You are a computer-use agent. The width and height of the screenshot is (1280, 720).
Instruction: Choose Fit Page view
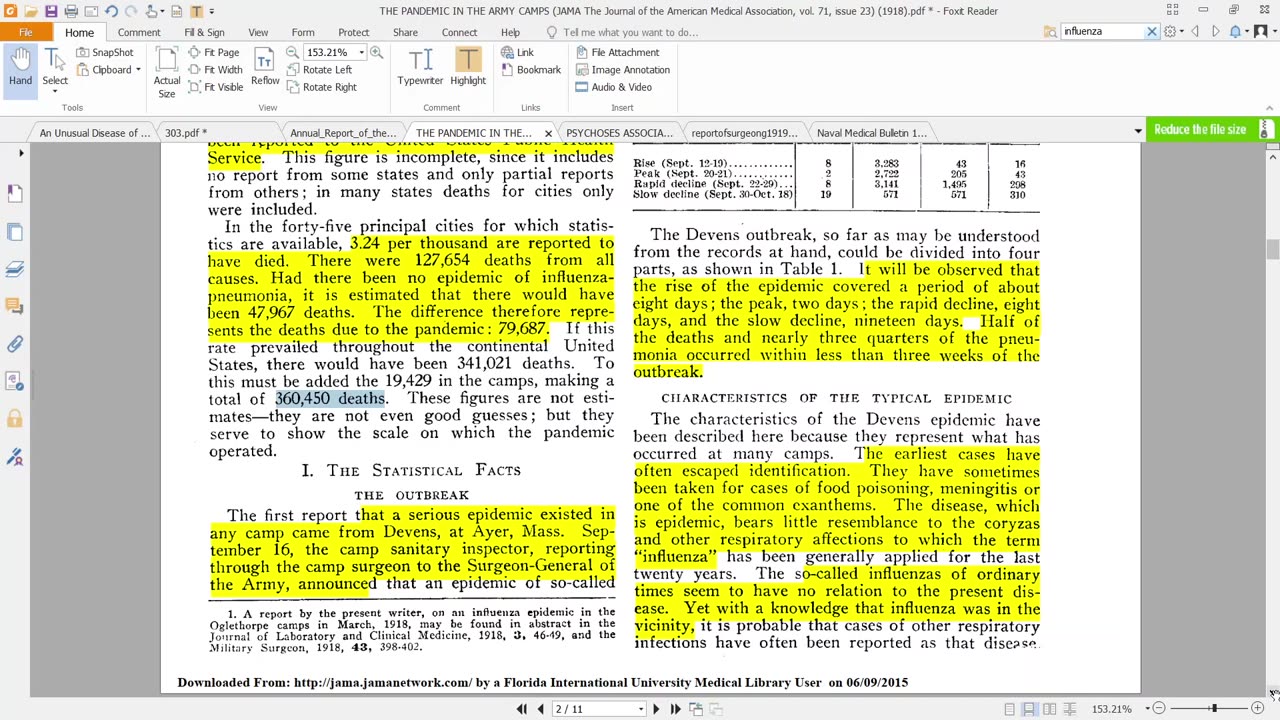coord(213,52)
